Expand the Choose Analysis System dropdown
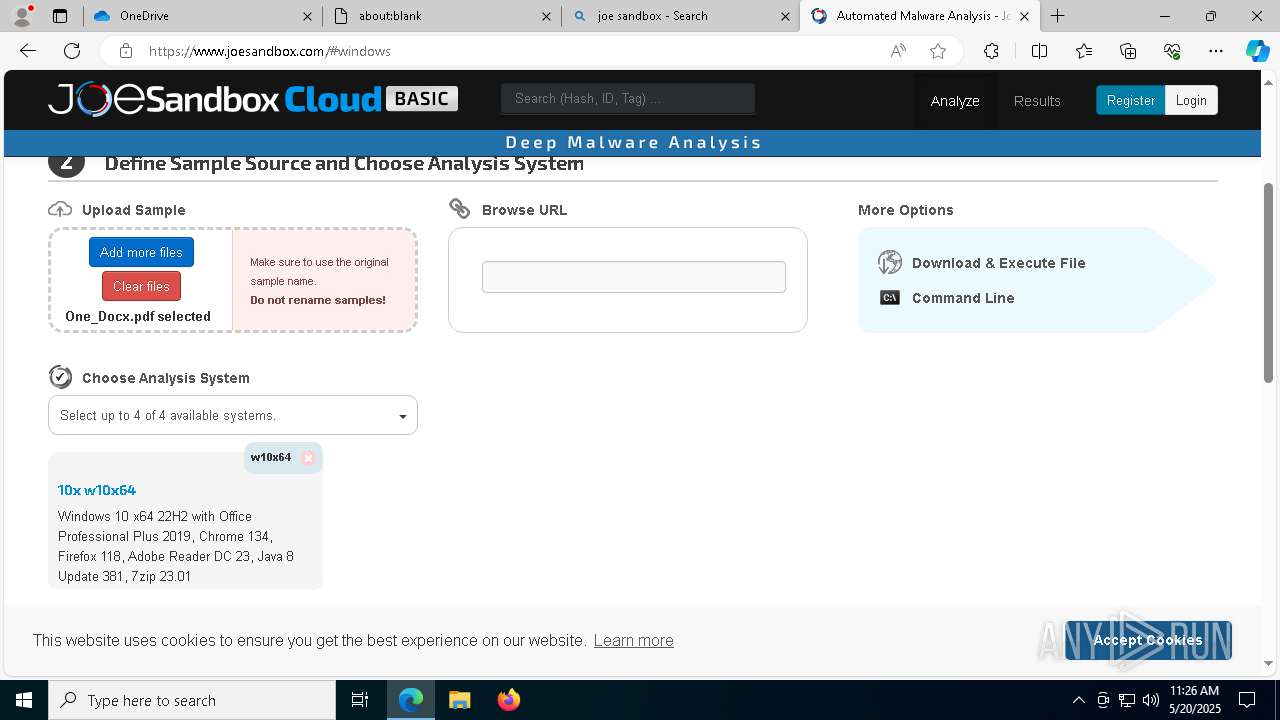The width and height of the screenshot is (1280, 720). tap(233, 415)
